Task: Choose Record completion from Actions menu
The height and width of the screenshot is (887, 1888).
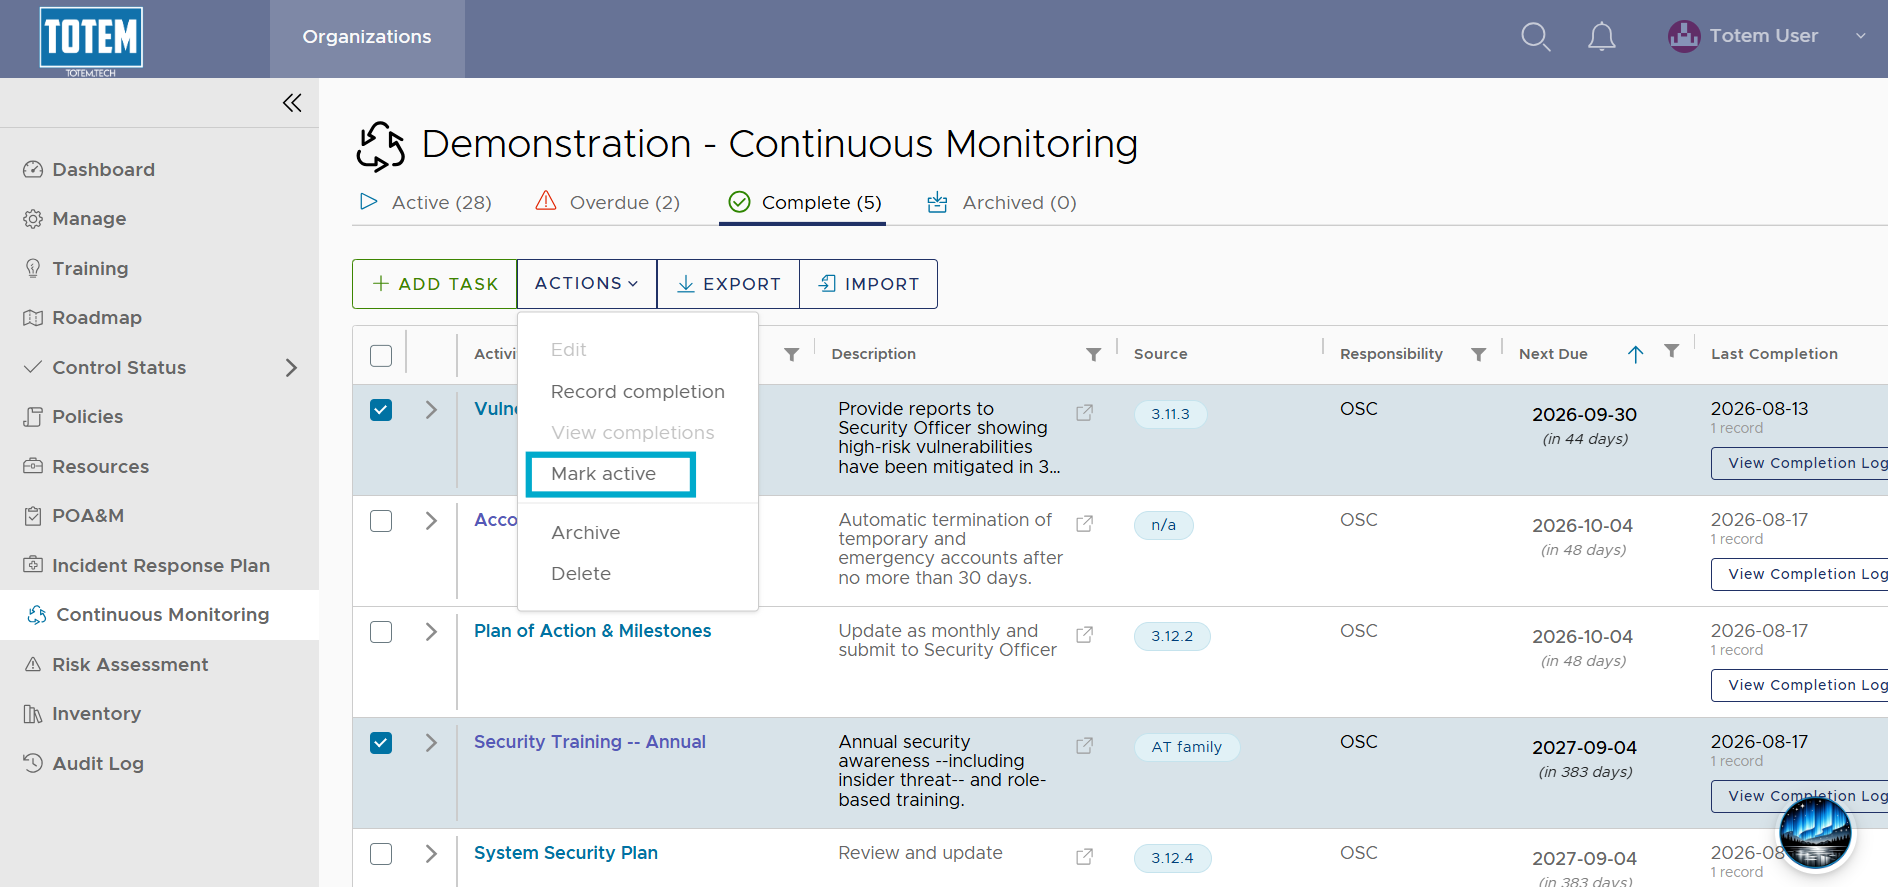Action: point(638,392)
